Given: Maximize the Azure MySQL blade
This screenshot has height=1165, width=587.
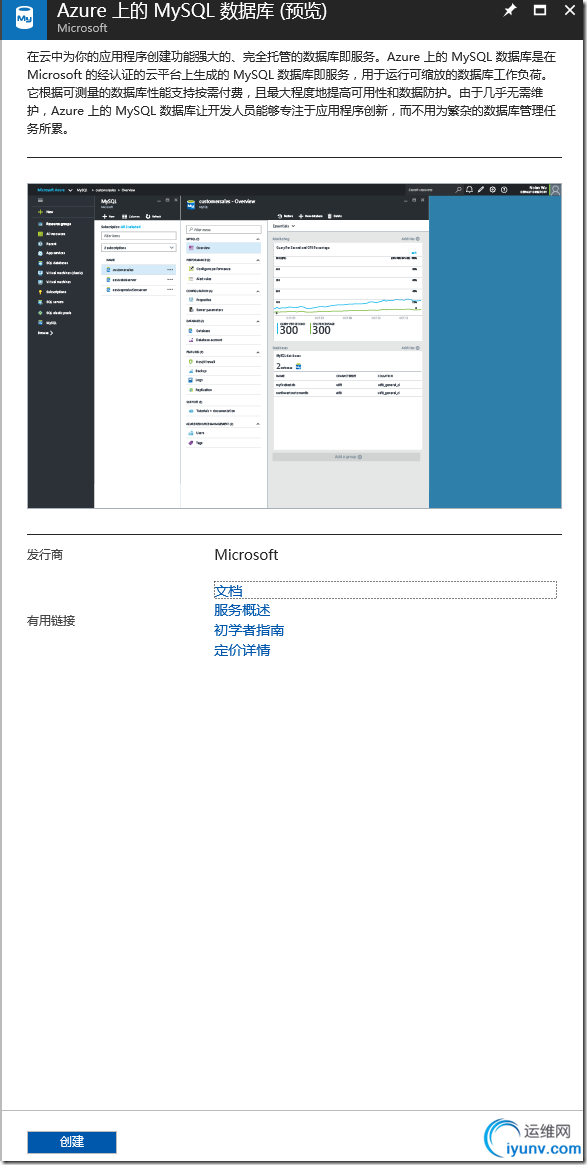Looking at the screenshot, I should point(540,10).
